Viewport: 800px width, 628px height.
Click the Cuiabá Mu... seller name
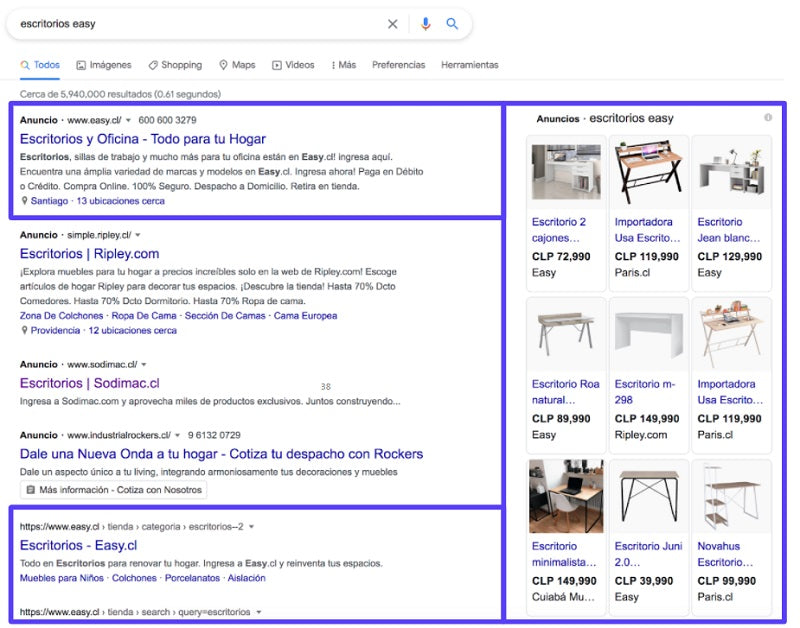click(x=563, y=597)
